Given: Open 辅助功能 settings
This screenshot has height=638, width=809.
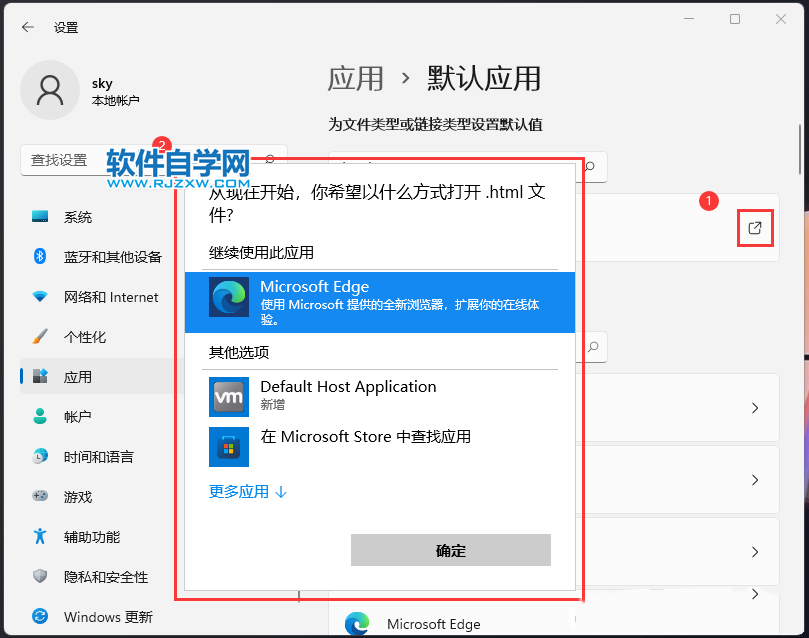Looking at the screenshot, I should point(92,537).
